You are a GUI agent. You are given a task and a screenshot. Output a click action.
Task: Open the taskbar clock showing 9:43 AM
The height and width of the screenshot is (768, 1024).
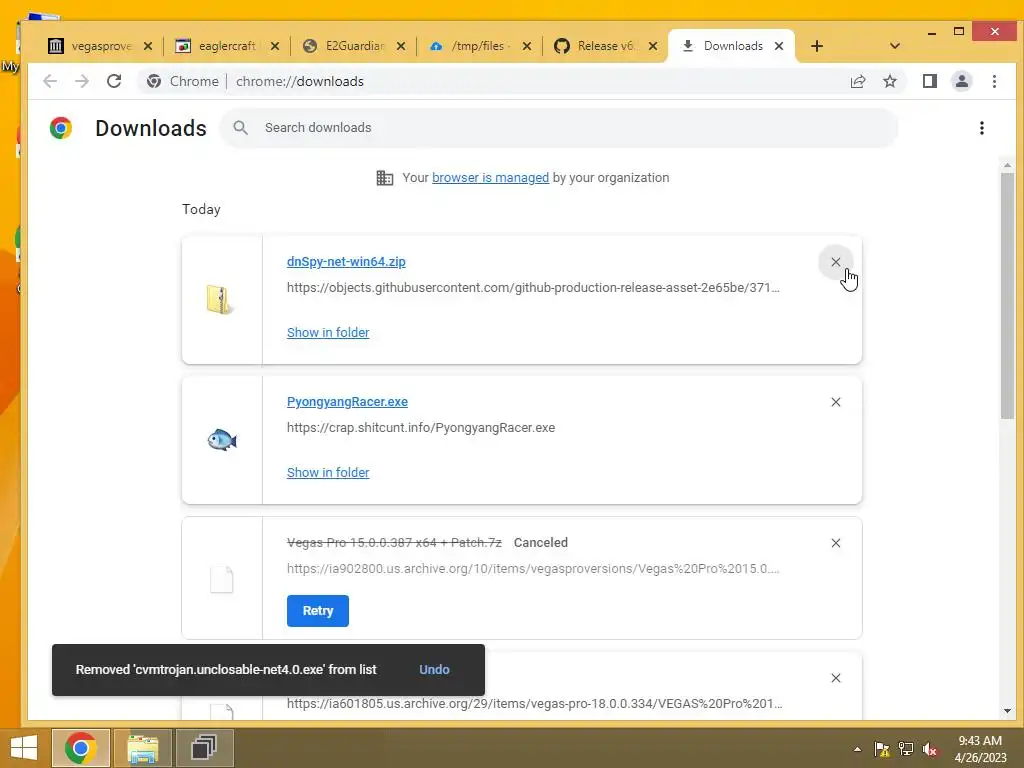click(x=980, y=749)
